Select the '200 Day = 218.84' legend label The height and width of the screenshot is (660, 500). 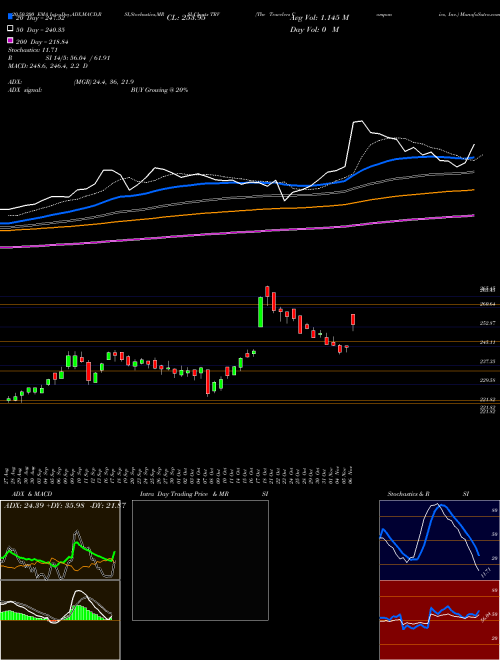click(x=43, y=42)
